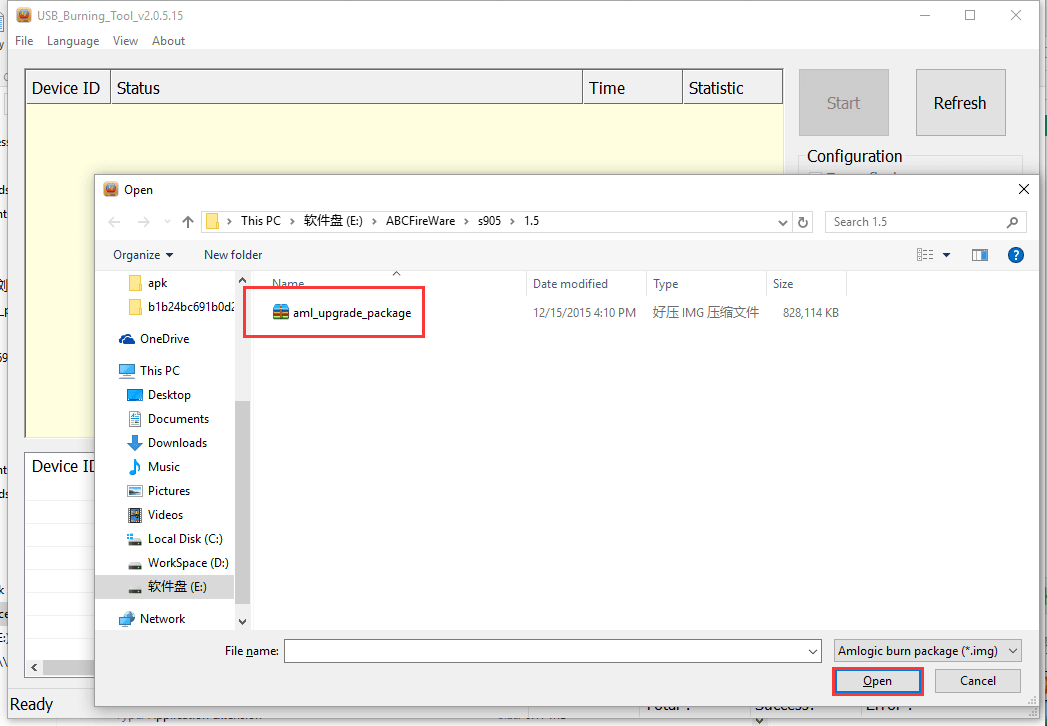This screenshot has height=726, width=1047.
Task: Select This PC in navigation pane
Action: (x=160, y=370)
